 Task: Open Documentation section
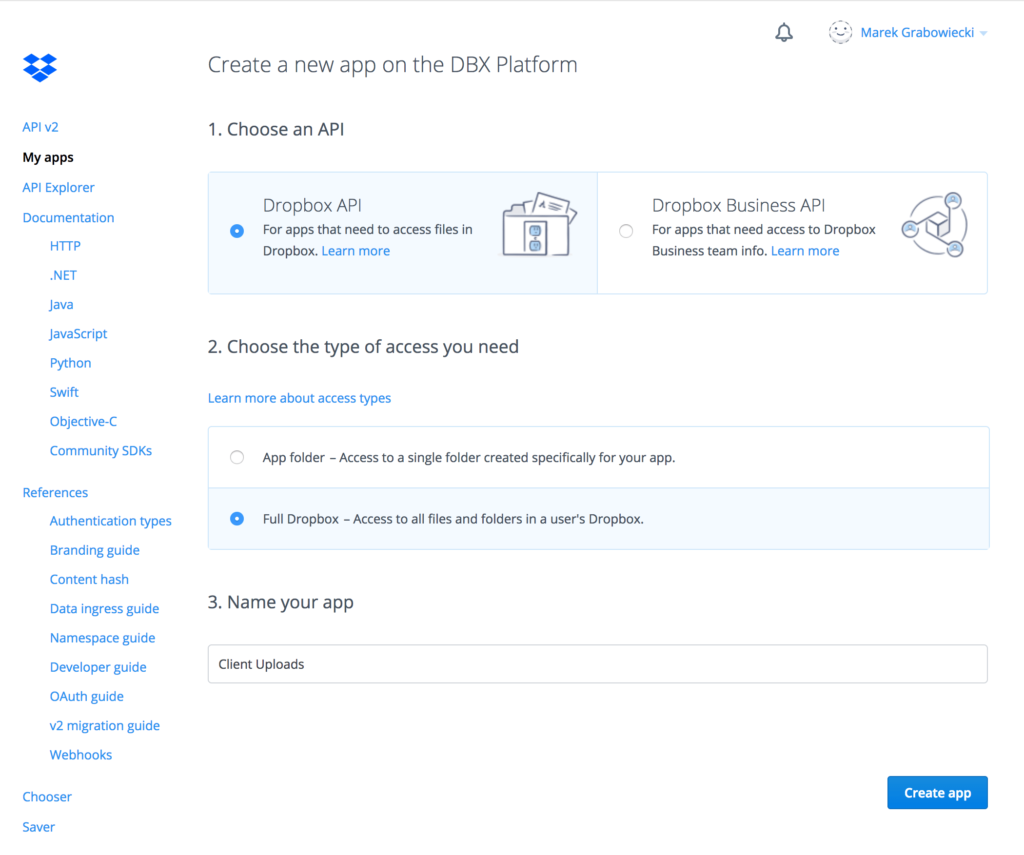point(68,218)
